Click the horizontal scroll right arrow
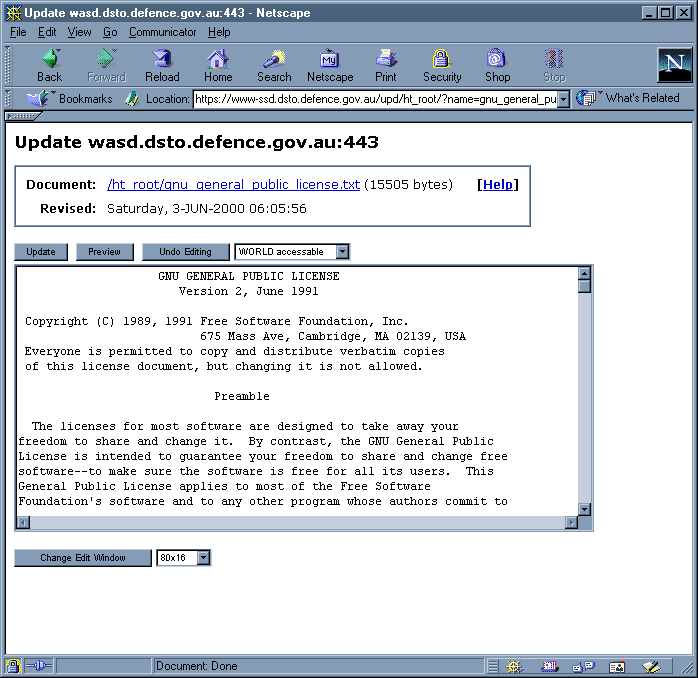698x678 pixels. pos(571,522)
